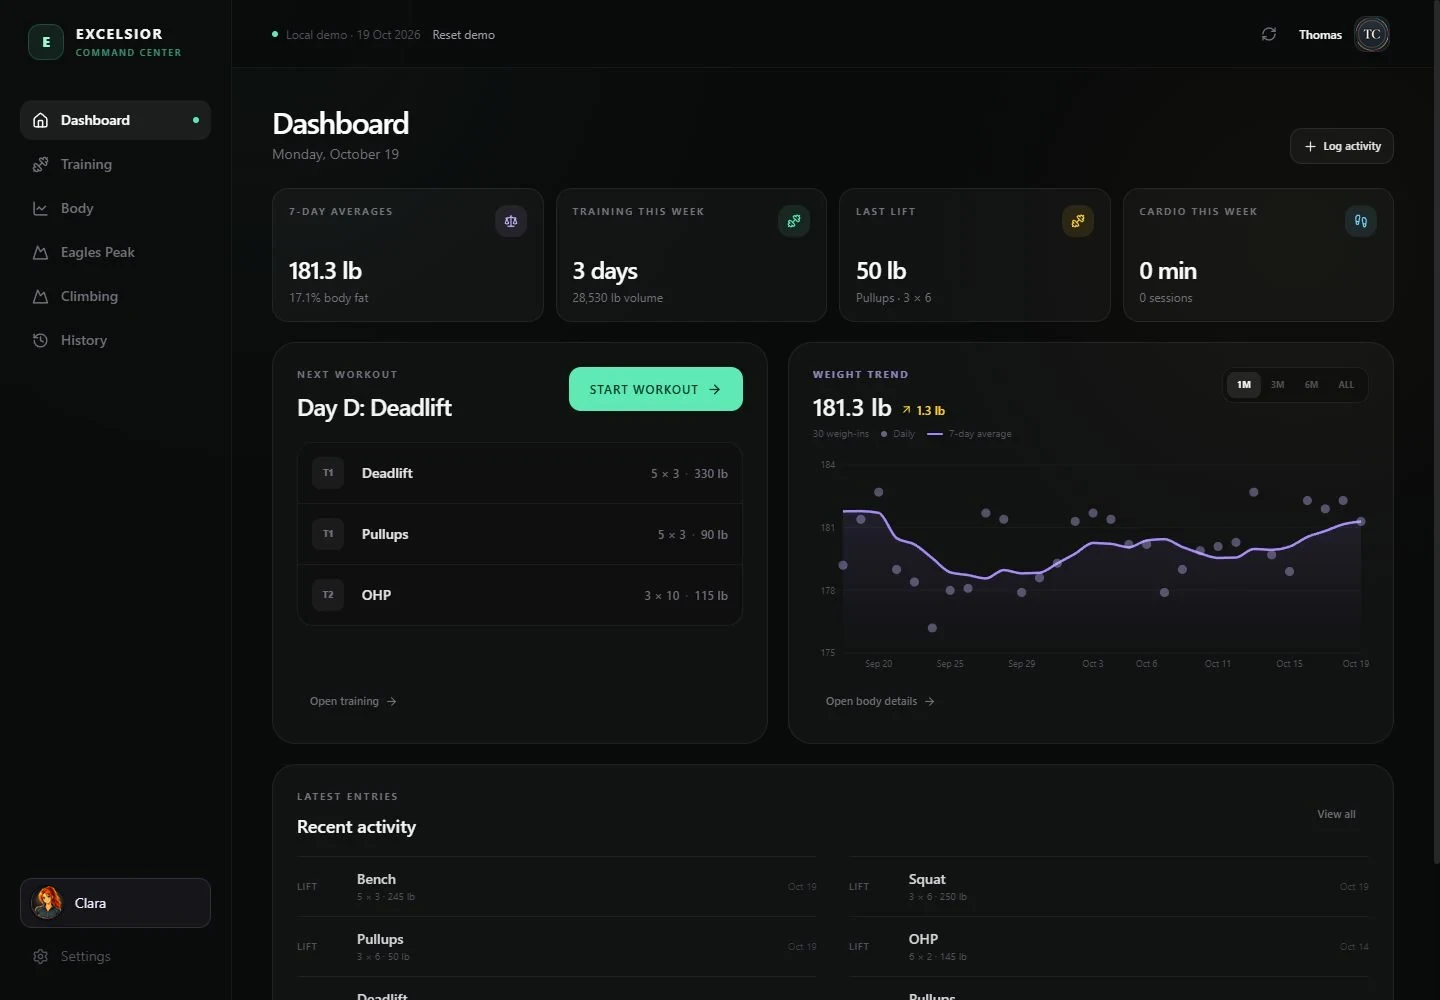Click the Body chart icon in sidebar

click(40, 208)
